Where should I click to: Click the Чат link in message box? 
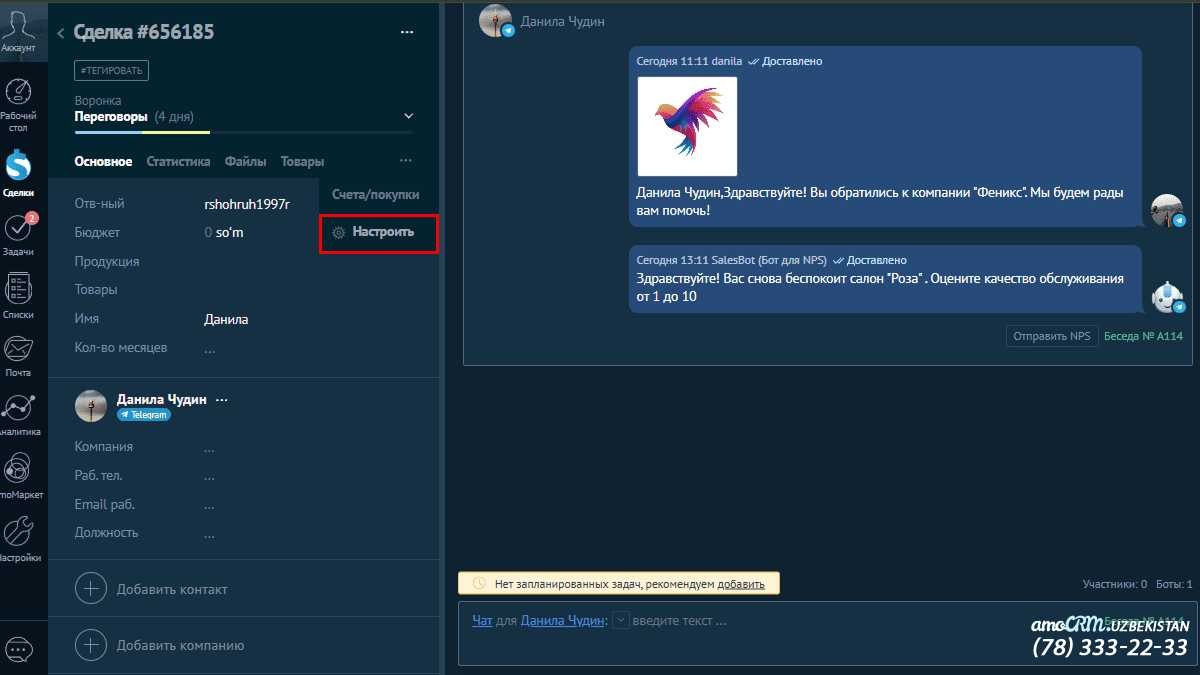click(482, 621)
